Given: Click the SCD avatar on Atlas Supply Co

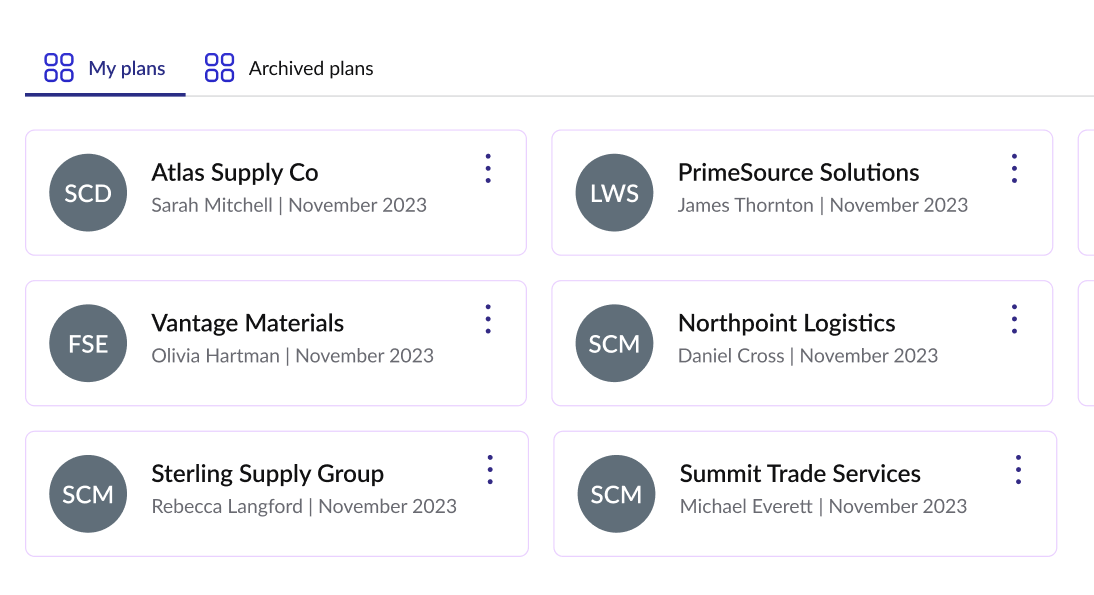Looking at the screenshot, I should pos(88,194).
